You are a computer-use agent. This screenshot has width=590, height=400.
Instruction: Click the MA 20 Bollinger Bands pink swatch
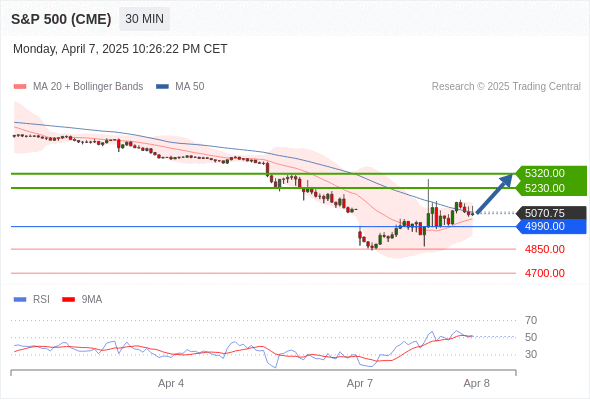point(20,87)
